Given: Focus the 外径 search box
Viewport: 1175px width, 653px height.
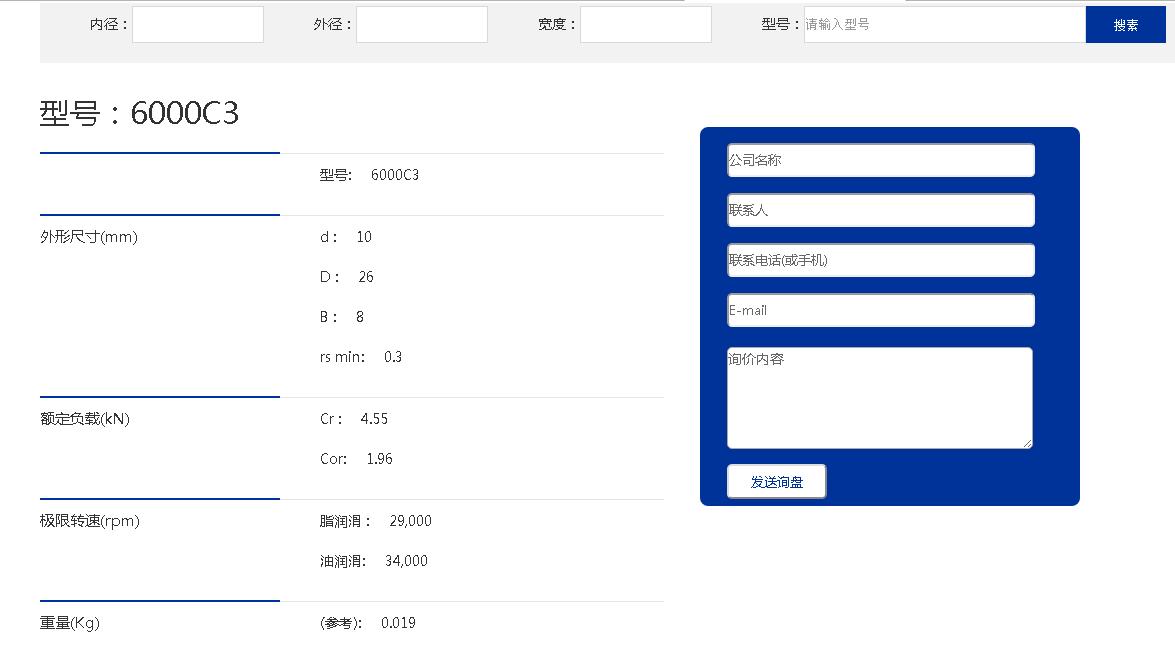Looking at the screenshot, I should [422, 25].
